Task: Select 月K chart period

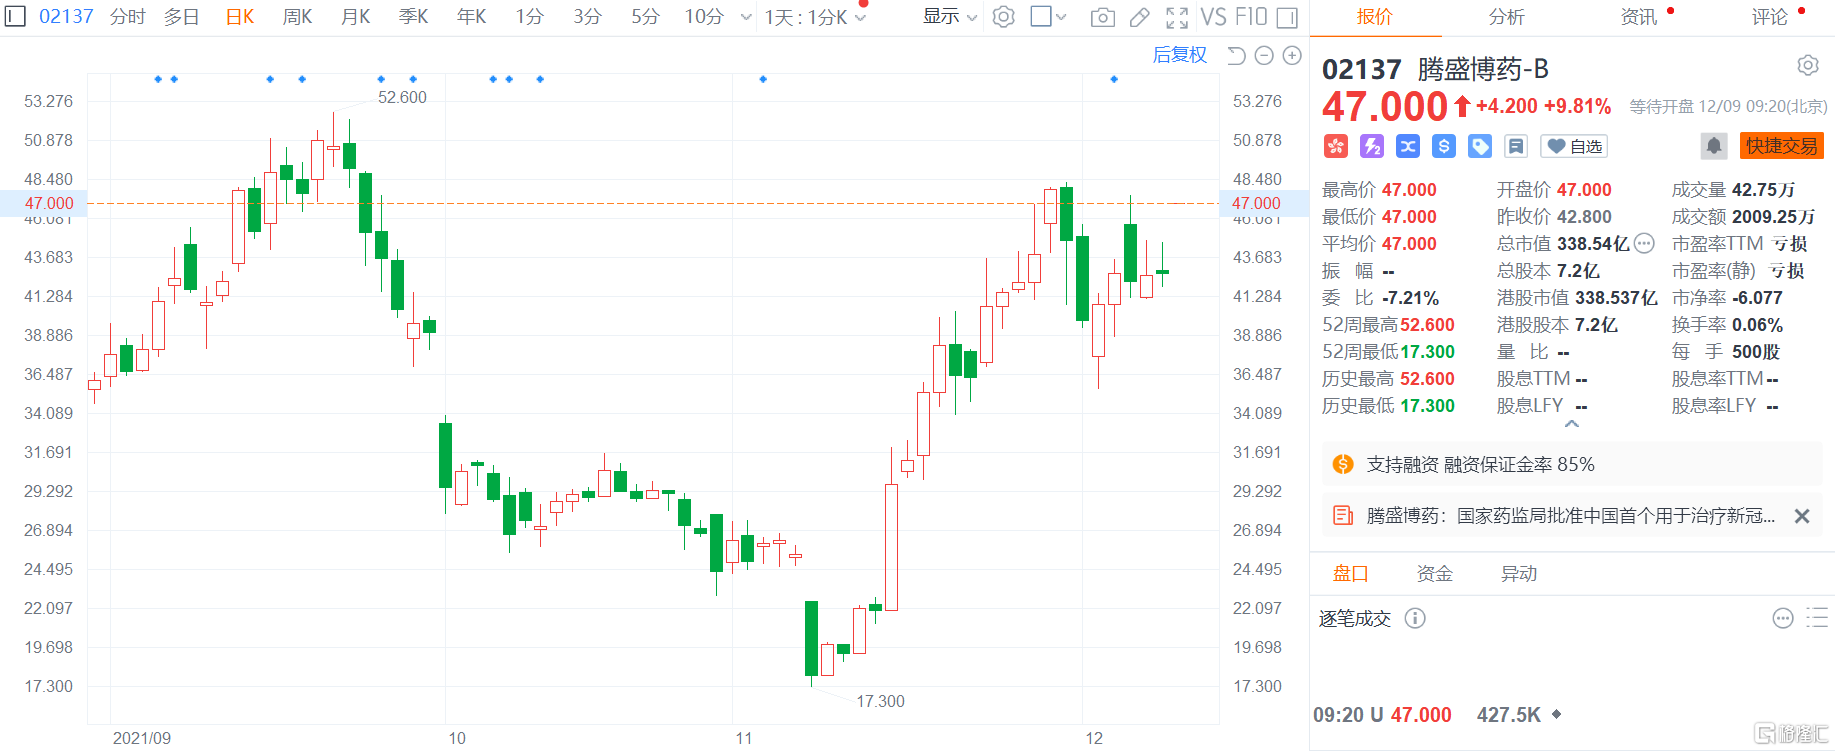Action: (x=356, y=17)
